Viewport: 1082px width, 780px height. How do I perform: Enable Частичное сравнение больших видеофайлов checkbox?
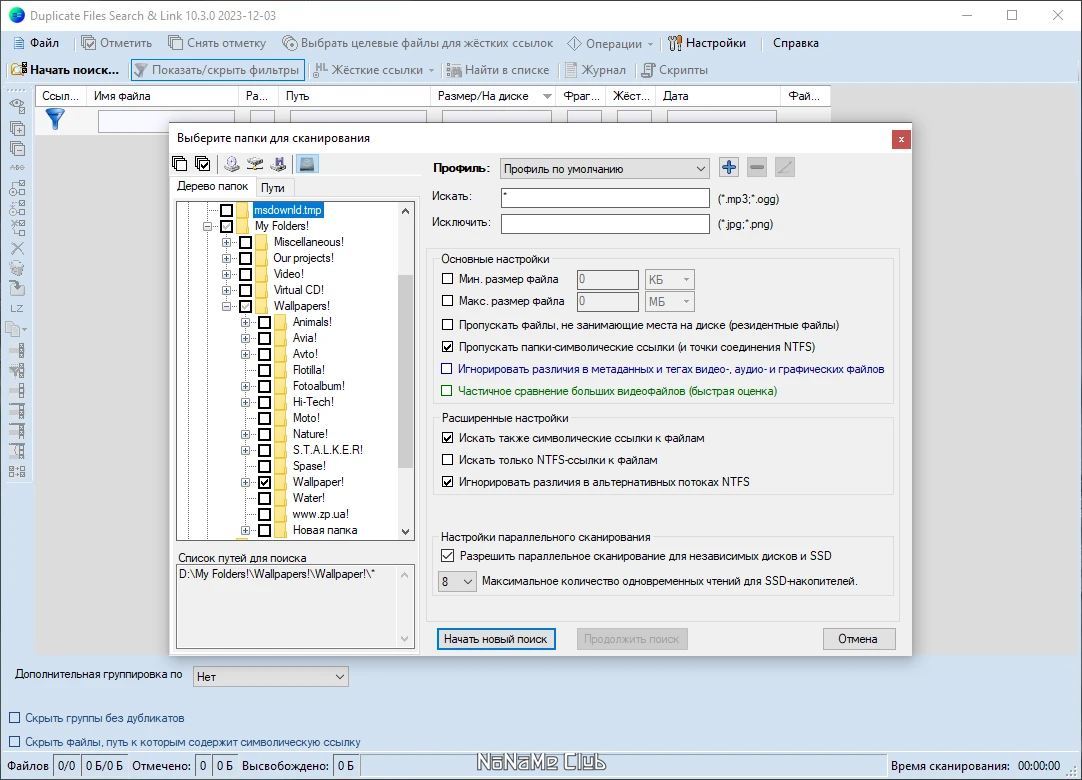pyautogui.click(x=447, y=391)
